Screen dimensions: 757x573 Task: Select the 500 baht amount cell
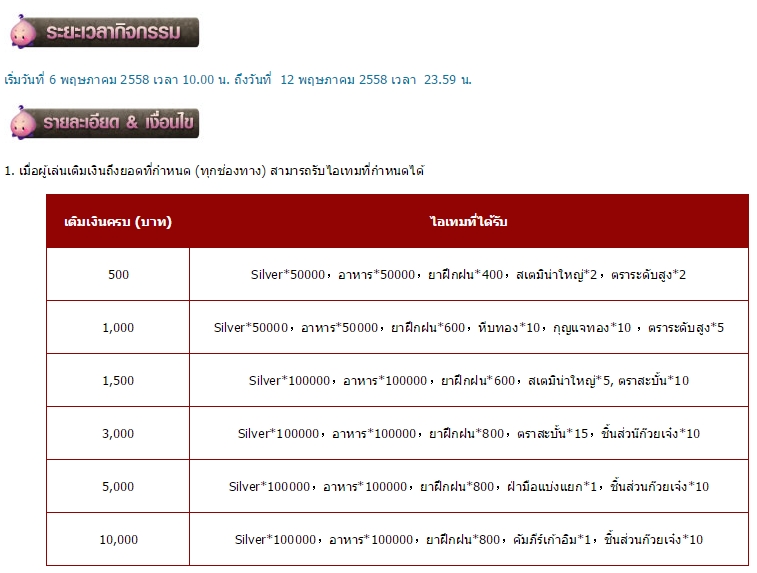118,275
